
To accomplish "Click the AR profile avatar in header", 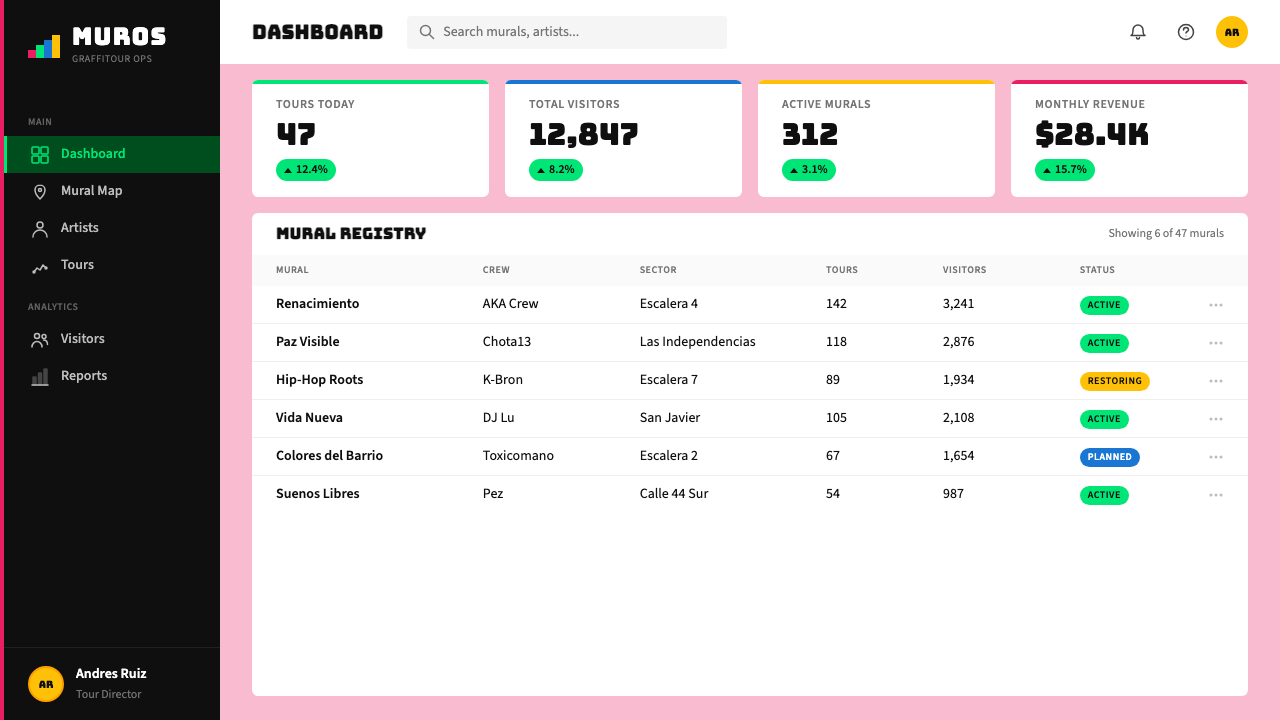I will 1232,32.
